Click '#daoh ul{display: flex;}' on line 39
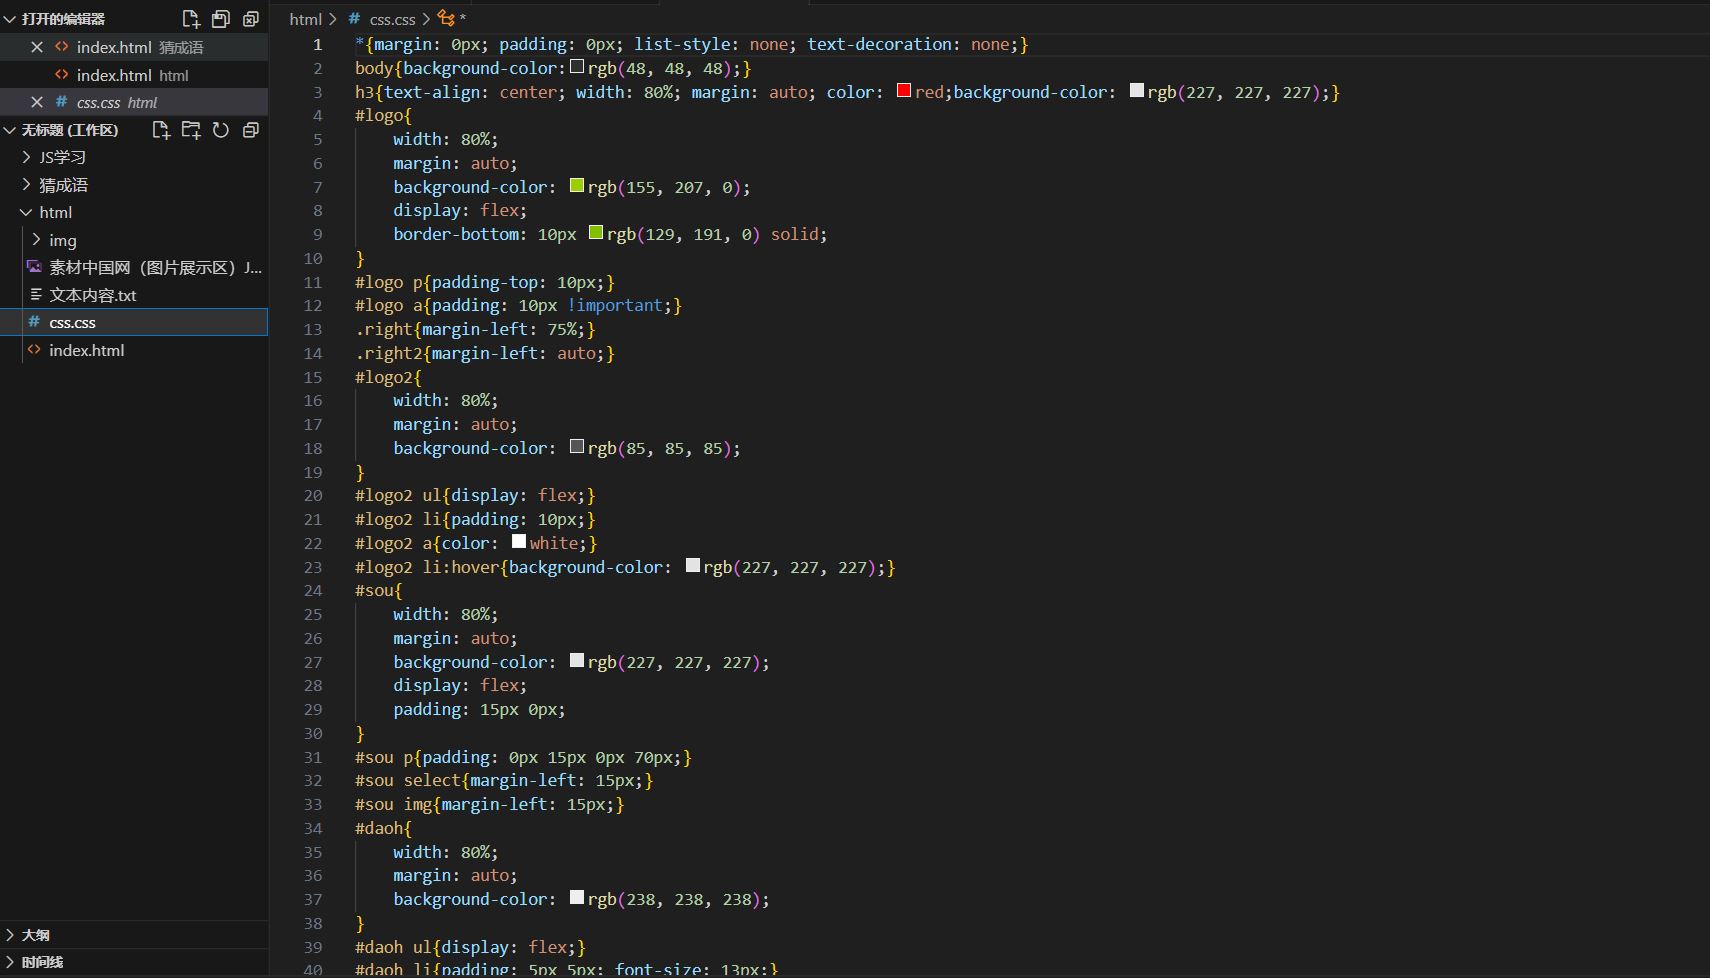Viewport: 1710px width, 978px height. click(x=470, y=947)
